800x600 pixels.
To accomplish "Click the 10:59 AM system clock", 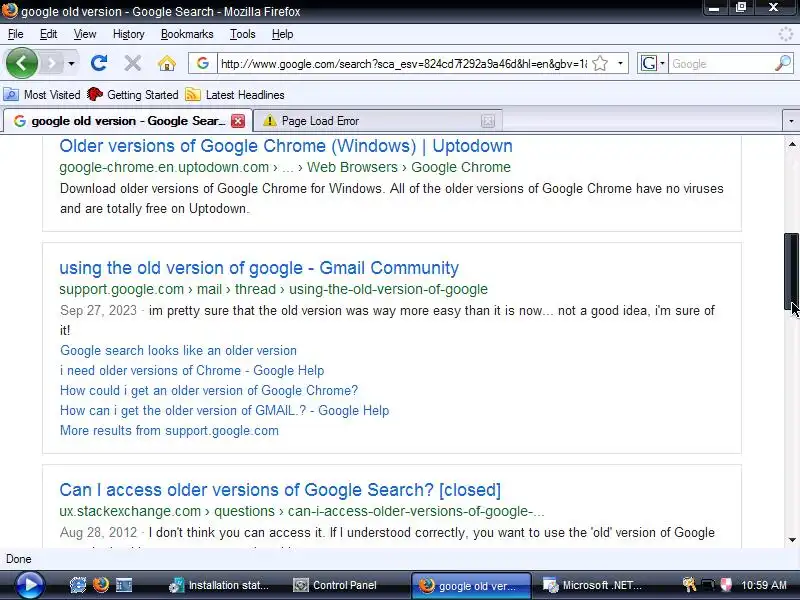I will click(x=764, y=585).
